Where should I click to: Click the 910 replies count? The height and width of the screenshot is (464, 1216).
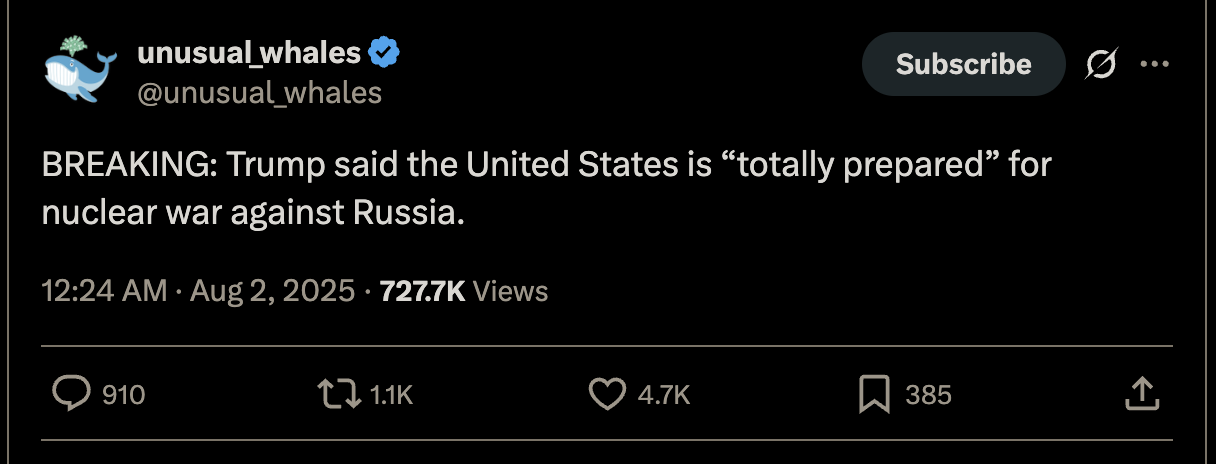pos(124,395)
